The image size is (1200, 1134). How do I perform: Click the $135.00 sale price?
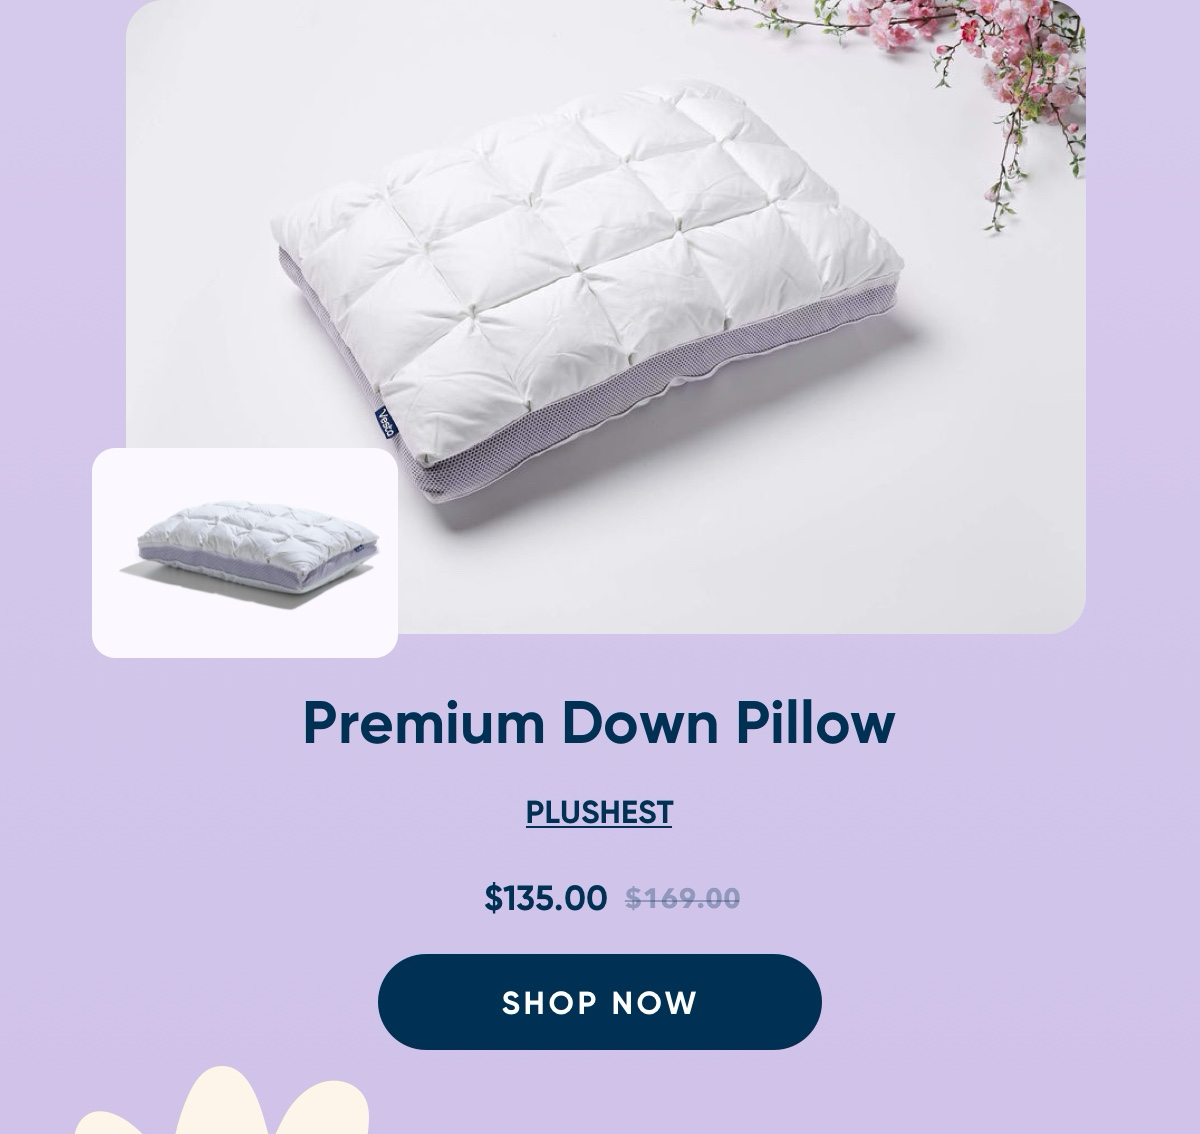546,898
